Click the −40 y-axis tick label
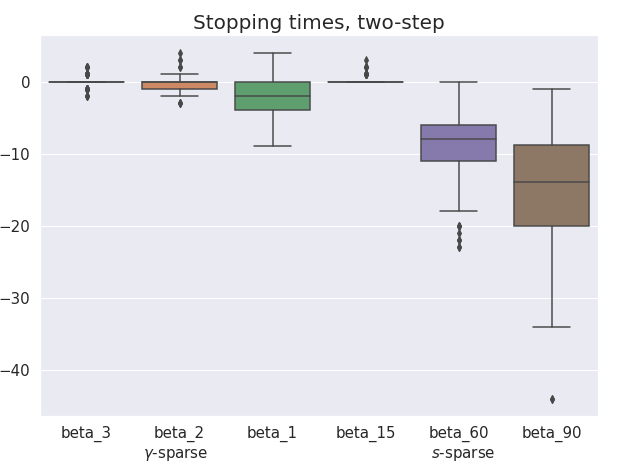This screenshot has height=465, width=620. point(18,370)
